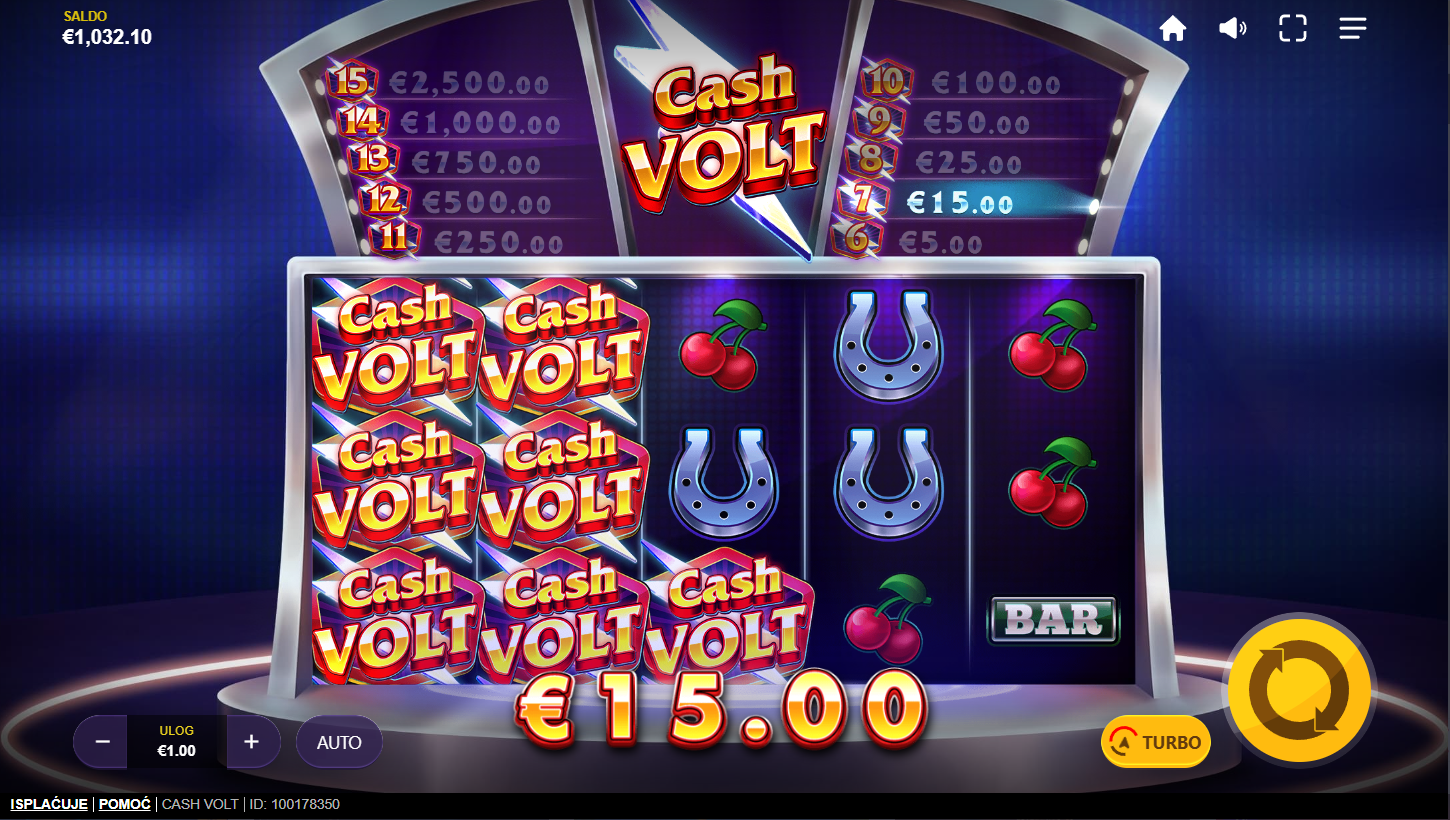Viewport: 1450px width, 820px height.
Task: Toggle fullscreen mode
Action: [x=1293, y=29]
